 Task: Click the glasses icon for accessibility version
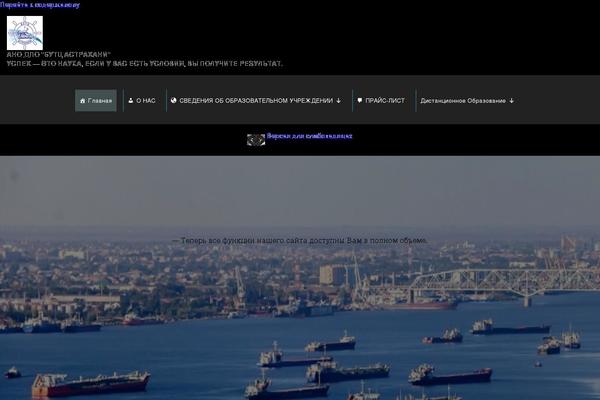click(256, 140)
